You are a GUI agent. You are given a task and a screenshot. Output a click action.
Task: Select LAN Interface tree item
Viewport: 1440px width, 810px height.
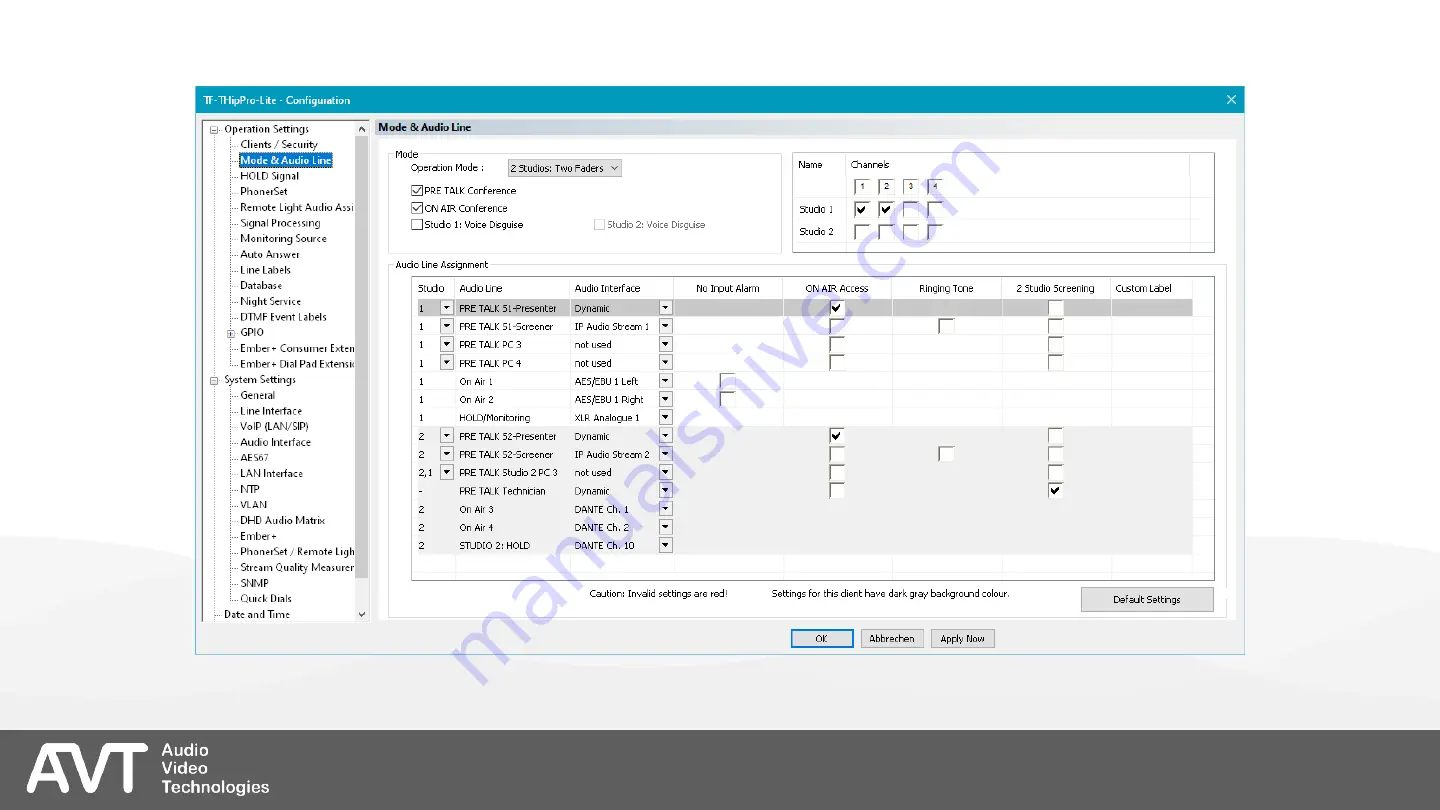click(x=271, y=473)
